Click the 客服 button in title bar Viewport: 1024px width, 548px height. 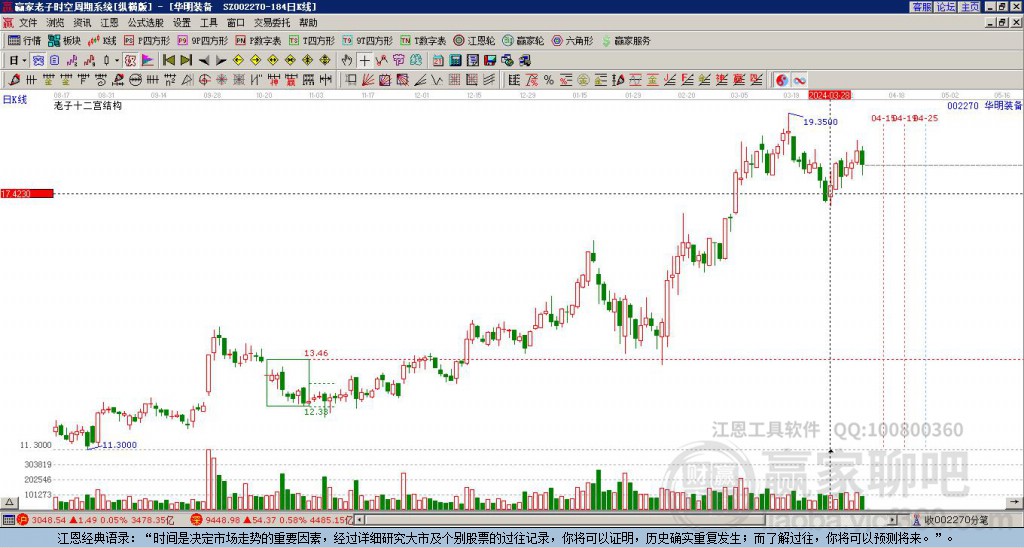[921, 7]
